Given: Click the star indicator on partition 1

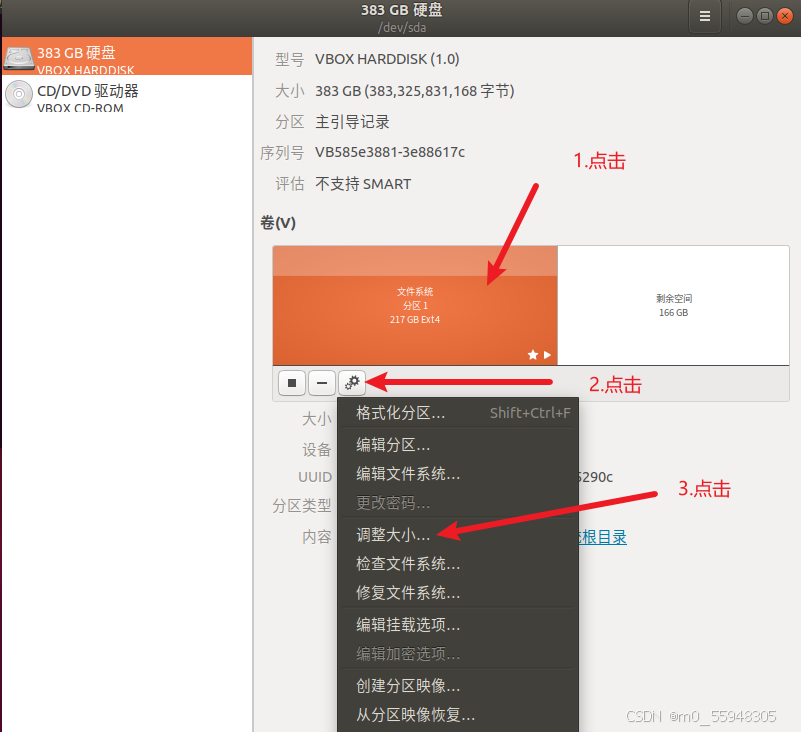Looking at the screenshot, I should point(534,353).
